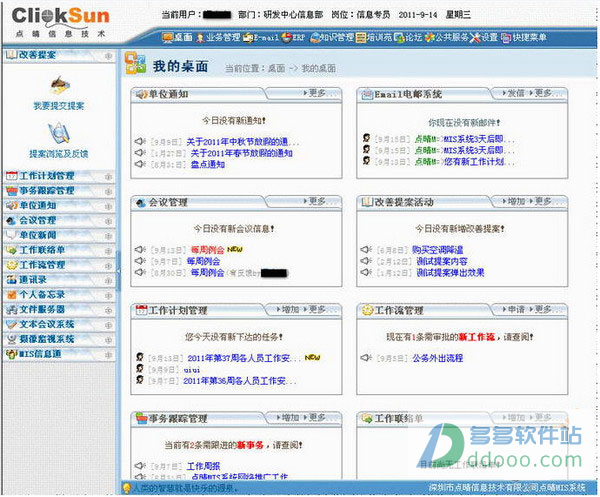Open 2011年第37周各人员工作安... plan

tap(244, 358)
